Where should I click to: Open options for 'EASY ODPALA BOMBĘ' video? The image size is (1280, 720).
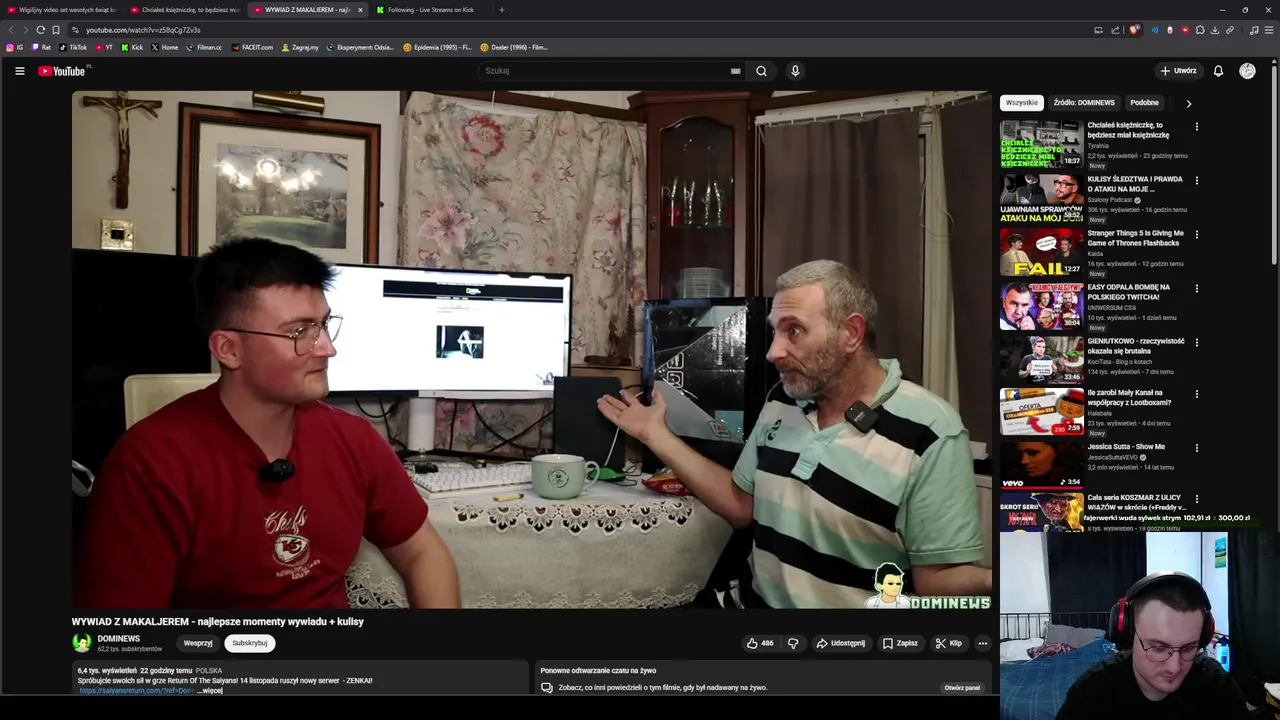tap(1196, 289)
